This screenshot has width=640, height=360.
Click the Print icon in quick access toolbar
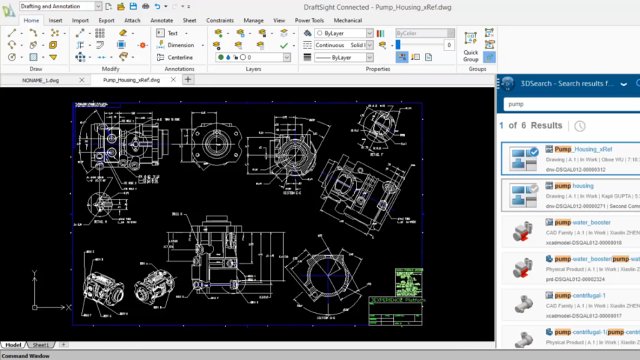[145, 6]
